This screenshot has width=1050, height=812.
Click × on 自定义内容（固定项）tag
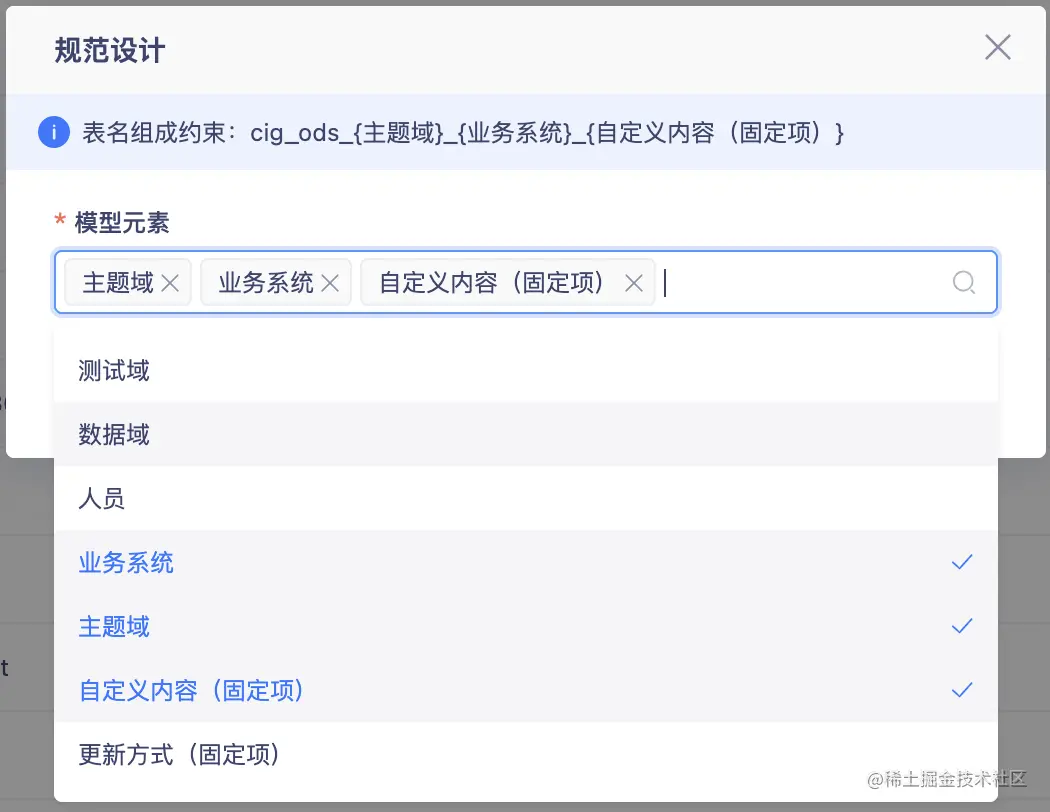634,283
